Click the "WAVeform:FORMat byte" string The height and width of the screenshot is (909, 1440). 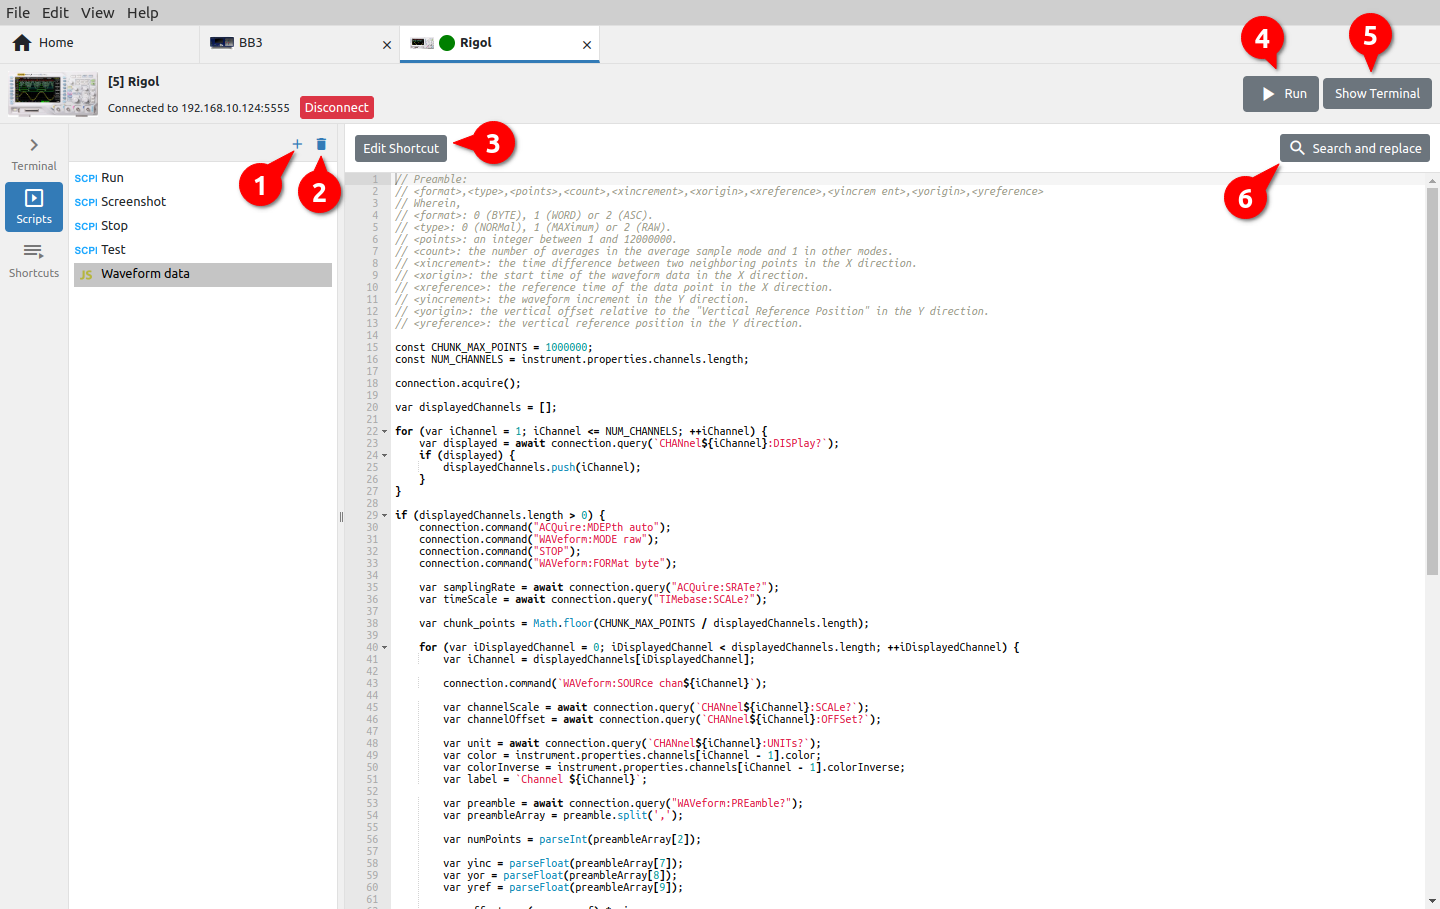599,564
